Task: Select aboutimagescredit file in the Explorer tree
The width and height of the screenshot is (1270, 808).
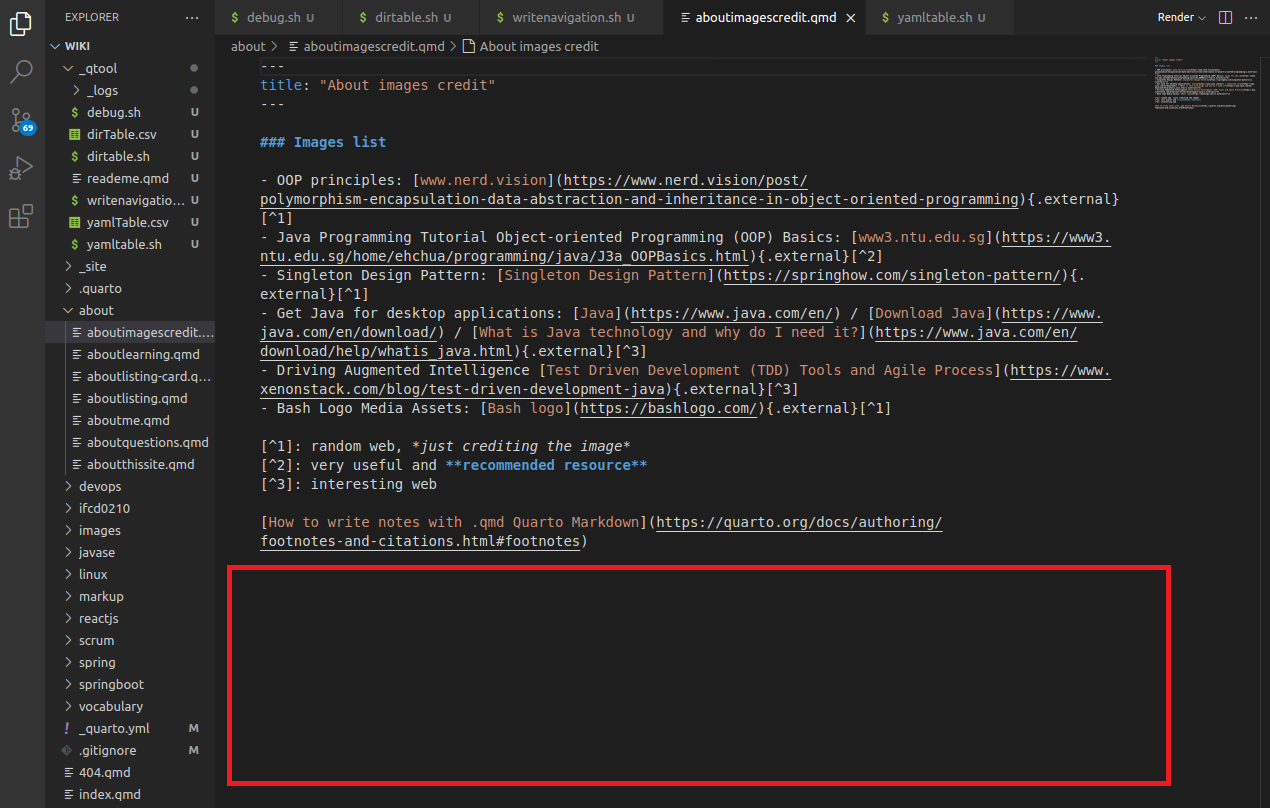Action: (130, 332)
